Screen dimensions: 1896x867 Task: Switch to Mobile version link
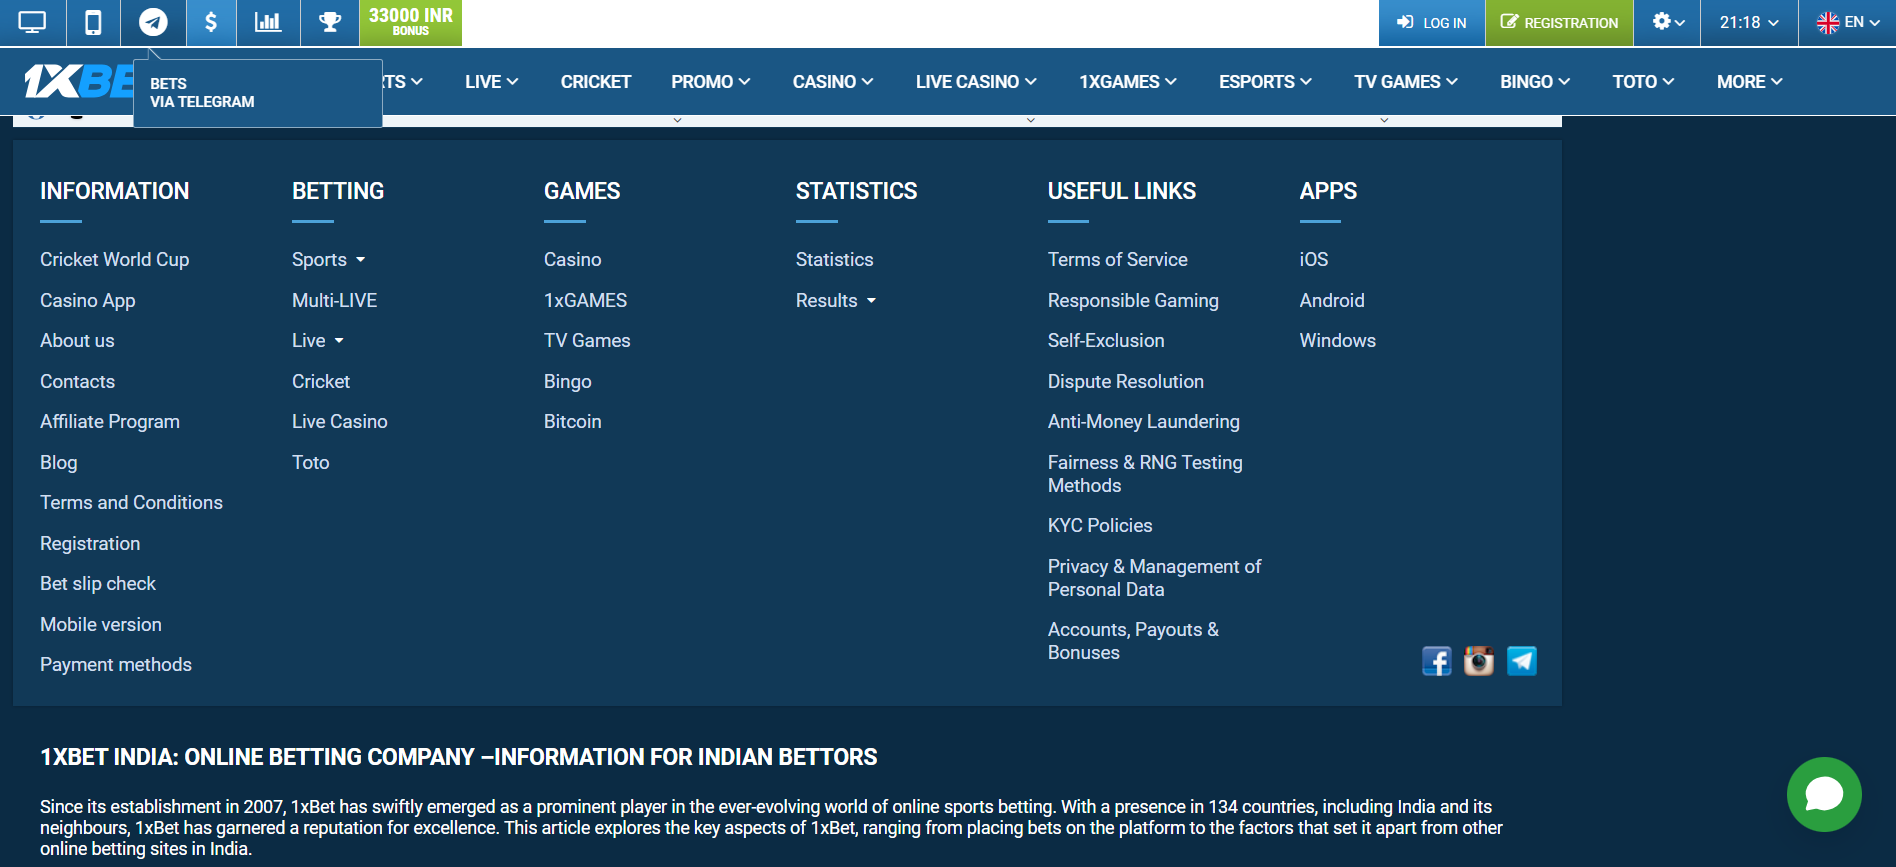click(101, 624)
